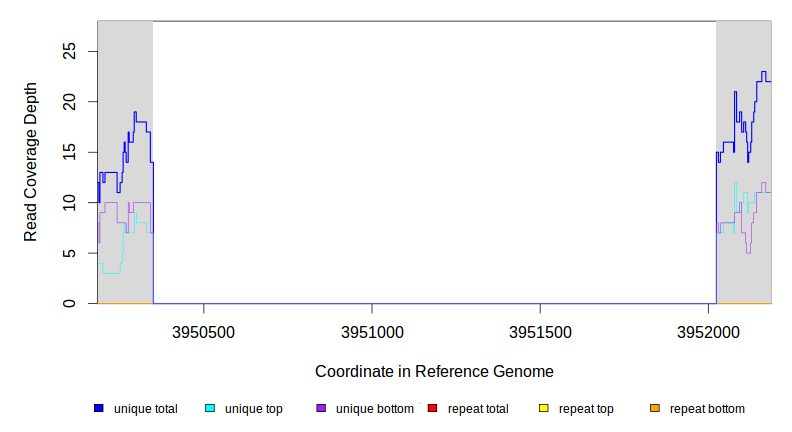Click the 3952000 x-axis tick label
This screenshot has height=432, width=792.
pos(708,330)
